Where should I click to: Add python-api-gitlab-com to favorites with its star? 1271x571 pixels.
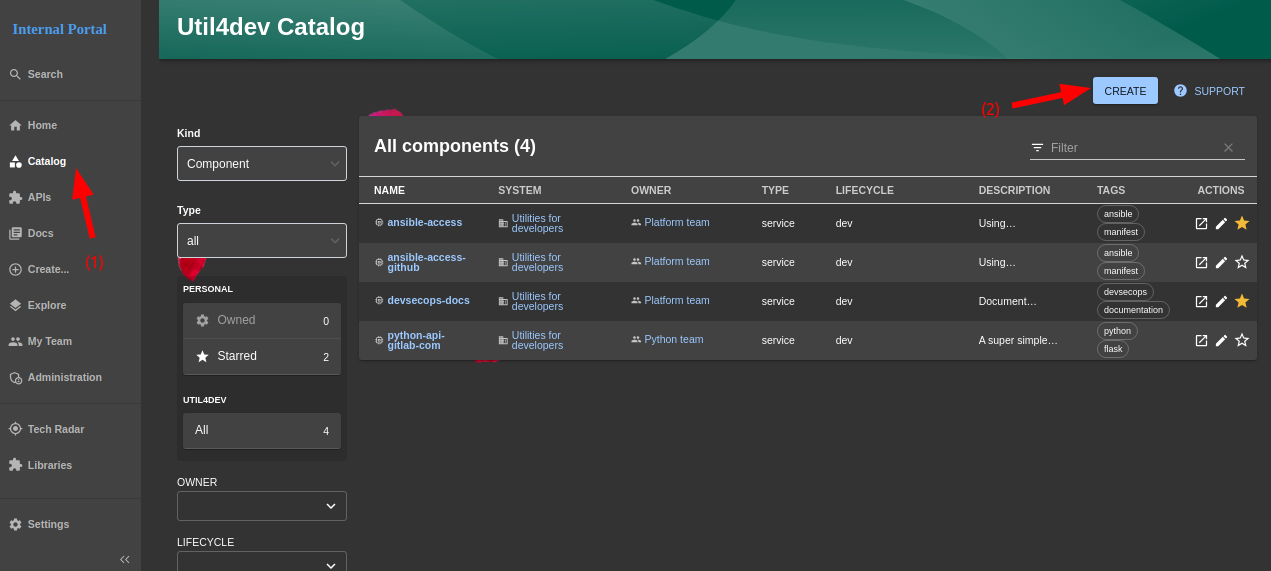click(1242, 340)
